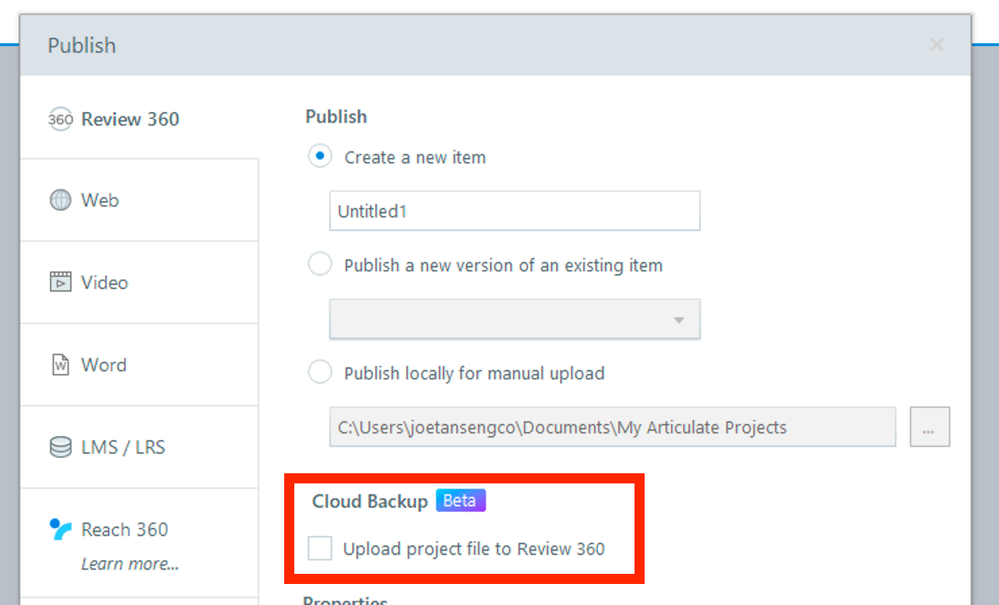Close the Publish dialog
This screenshot has width=999, height=605.
pyautogui.click(x=936, y=45)
